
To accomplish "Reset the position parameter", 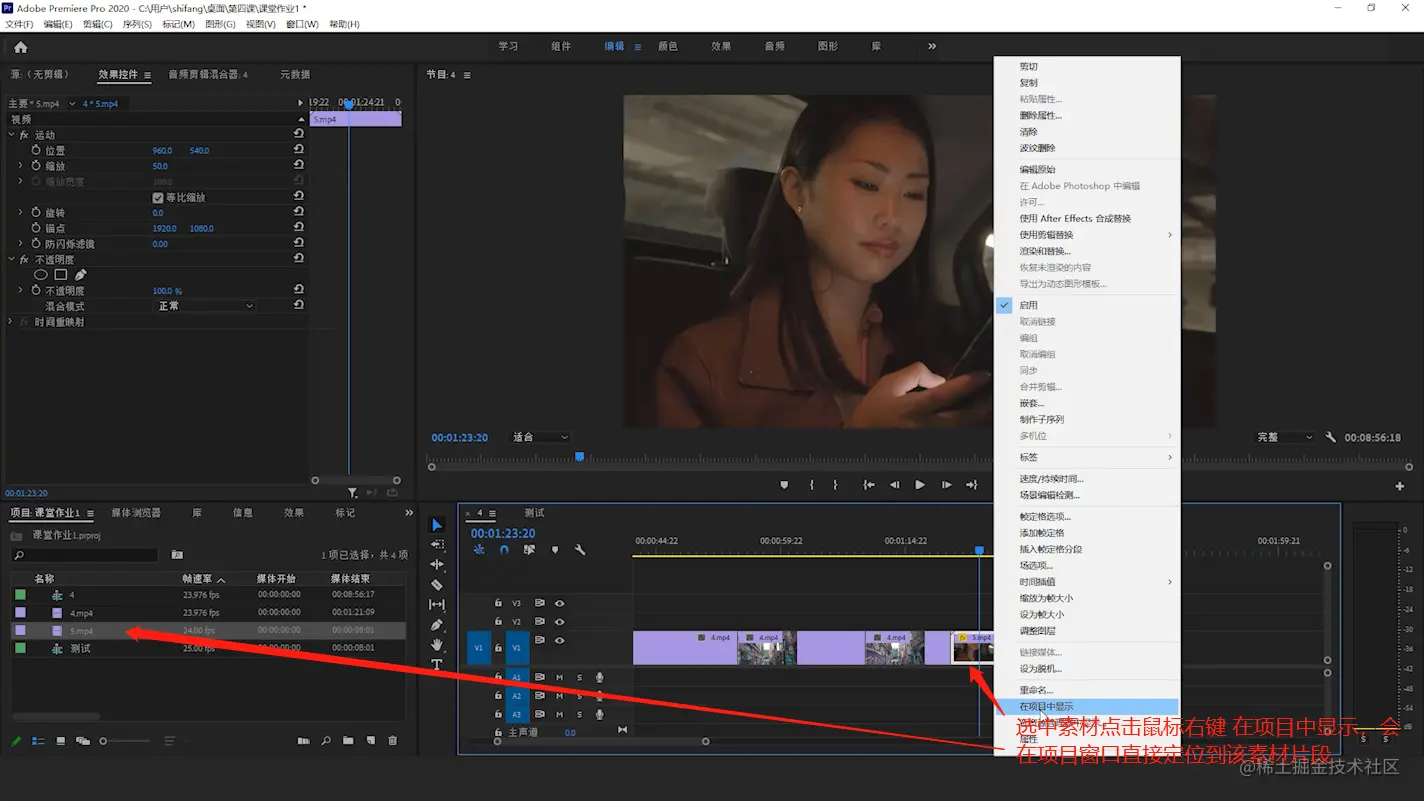I will click(299, 149).
